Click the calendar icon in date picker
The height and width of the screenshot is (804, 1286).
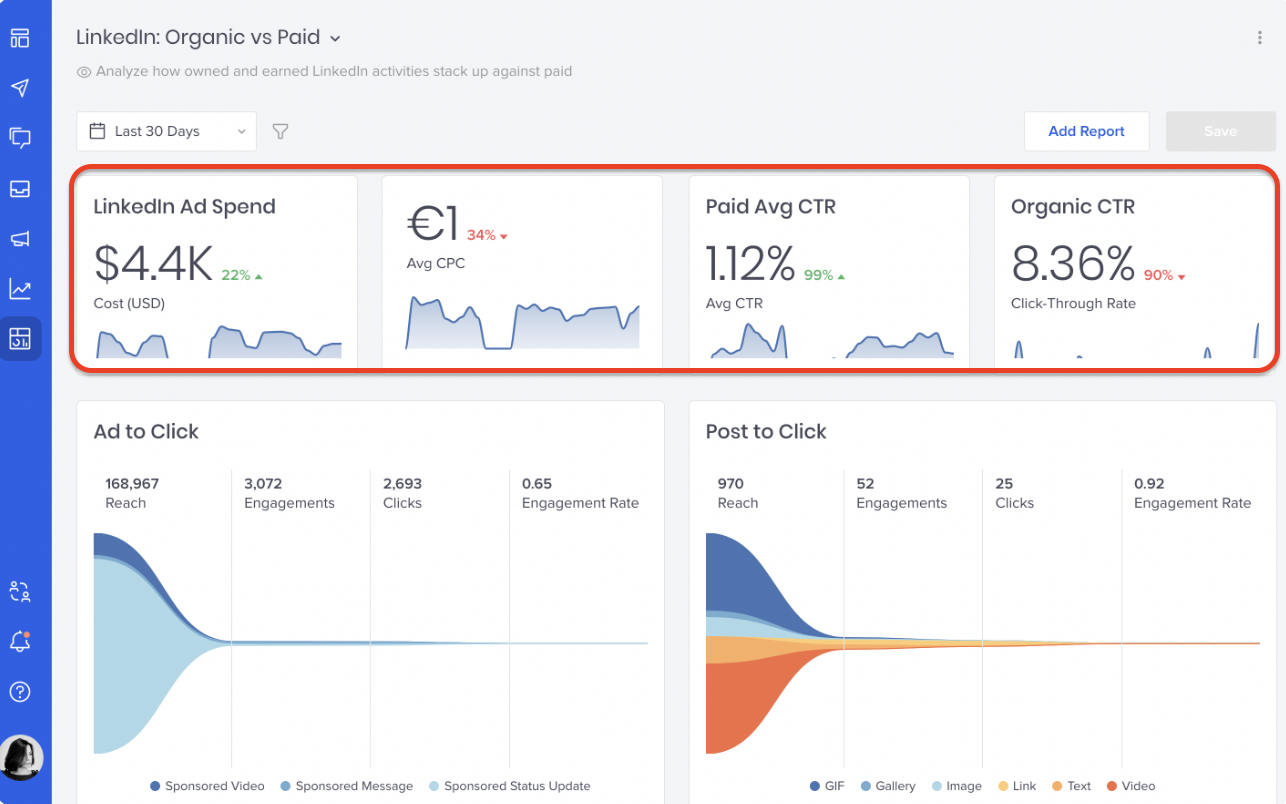[97, 131]
